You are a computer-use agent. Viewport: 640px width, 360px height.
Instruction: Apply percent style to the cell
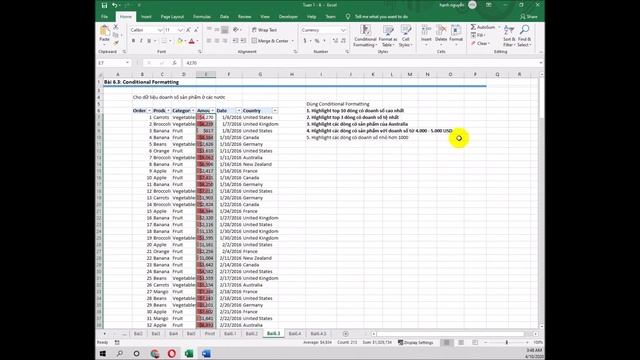pyautogui.click(x=317, y=41)
